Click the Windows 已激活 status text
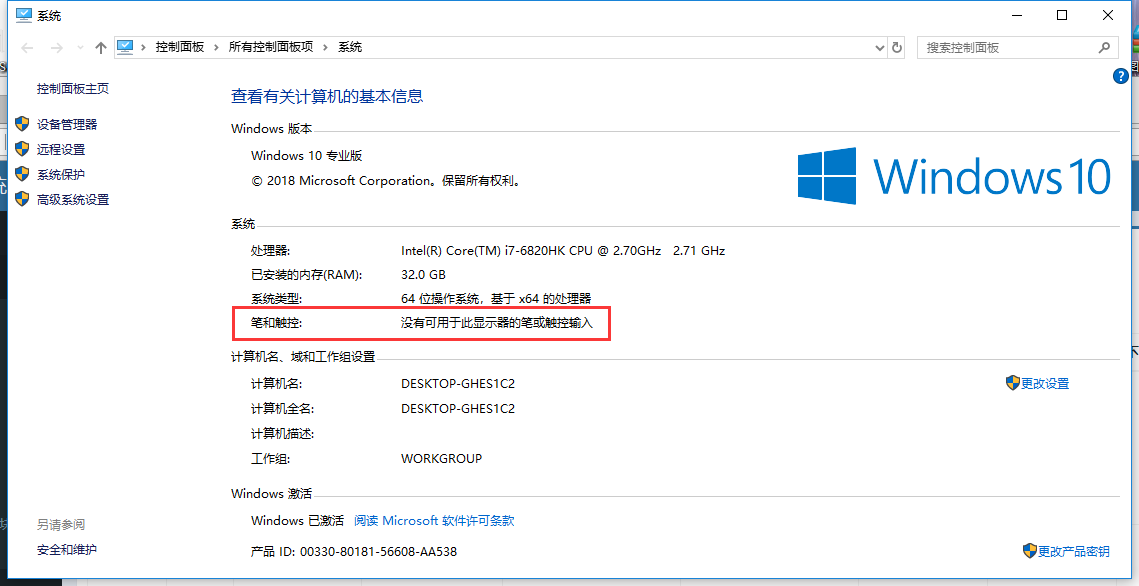 (x=298, y=521)
